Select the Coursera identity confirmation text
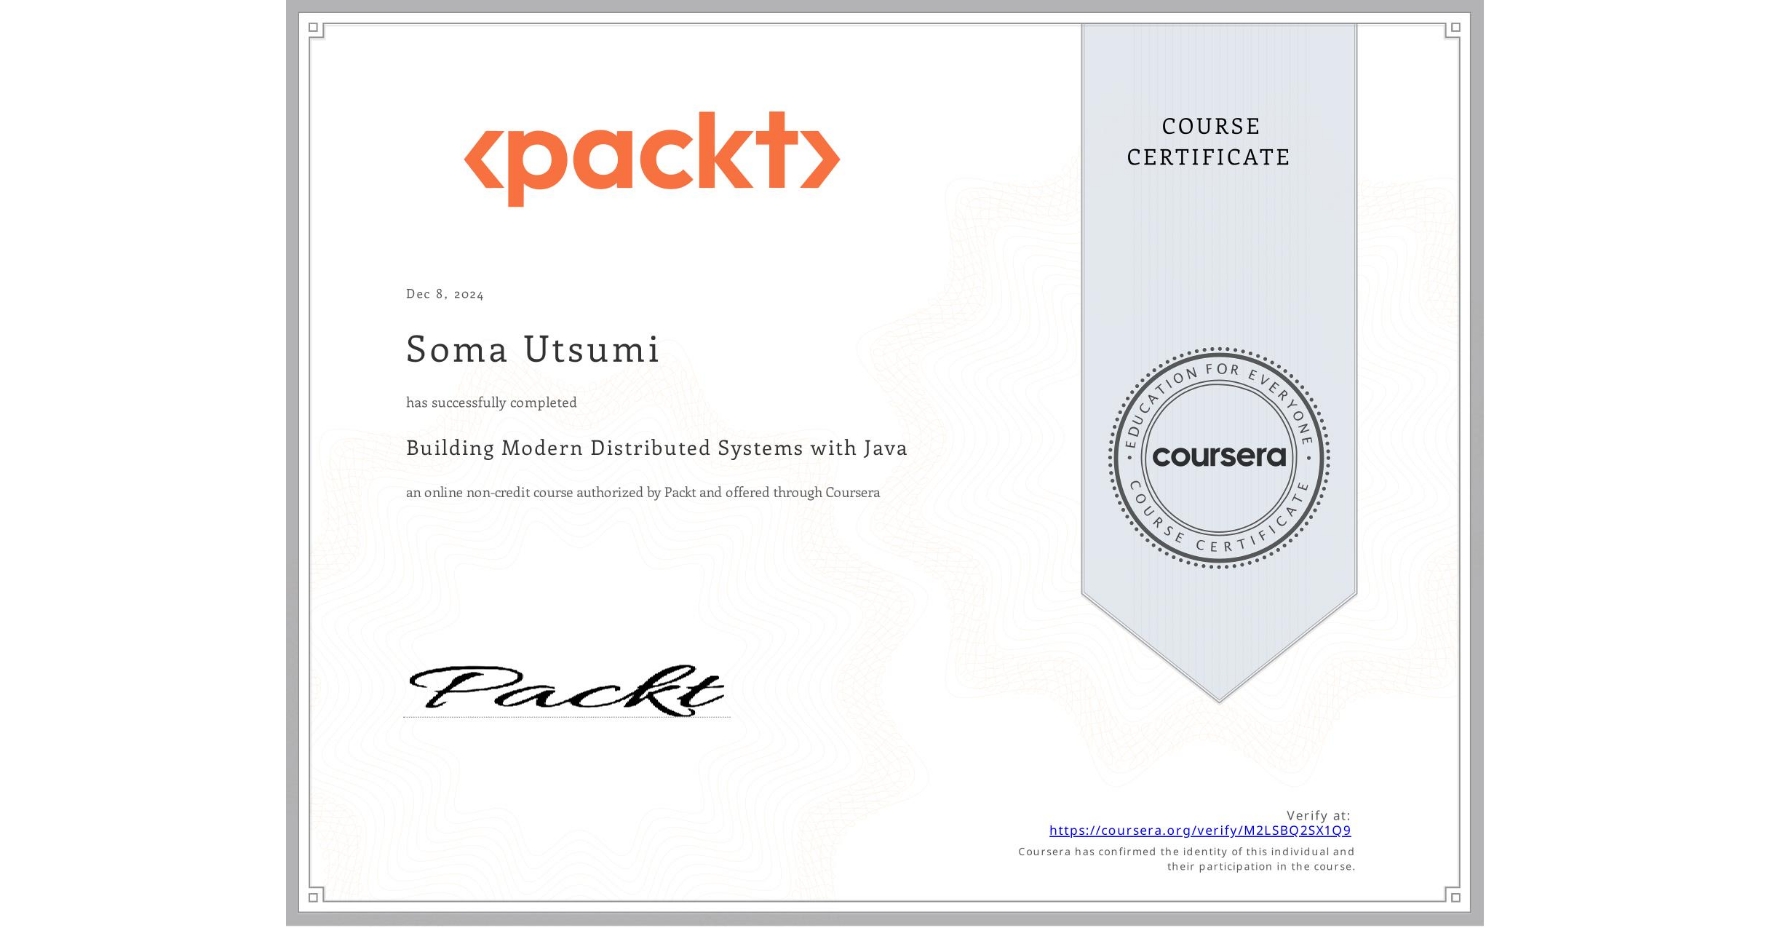The width and height of the screenshot is (1772, 928). (x=1185, y=858)
